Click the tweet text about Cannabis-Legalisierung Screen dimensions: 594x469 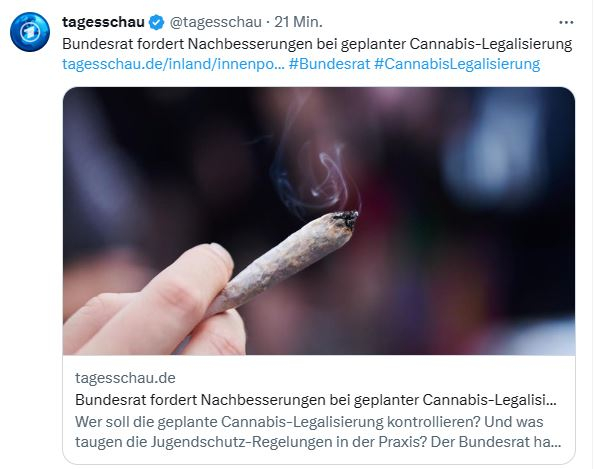(x=317, y=44)
